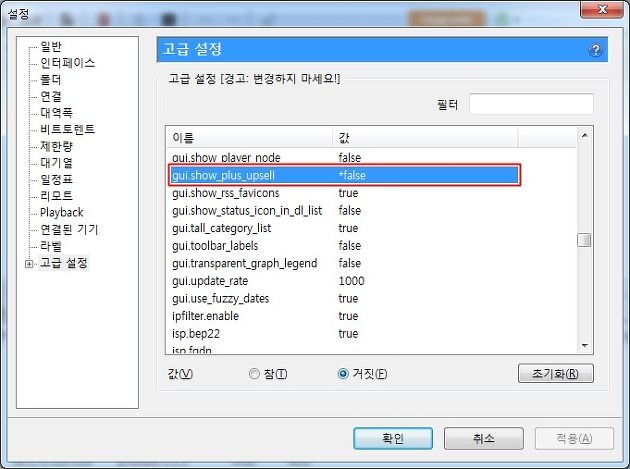Sort list by 값 column header

click(425, 138)
